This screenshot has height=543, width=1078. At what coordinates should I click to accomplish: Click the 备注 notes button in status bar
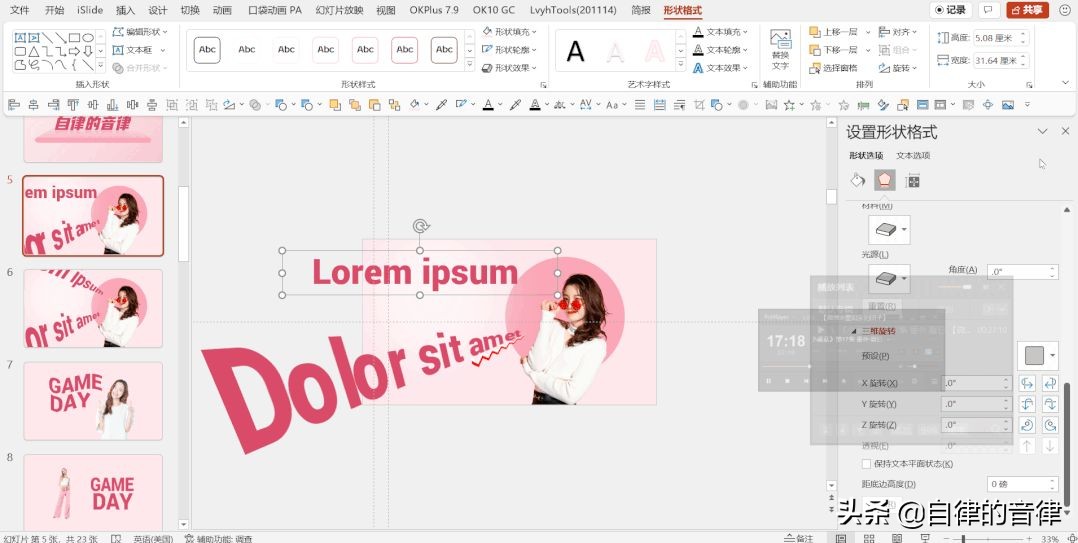[799, 538]
